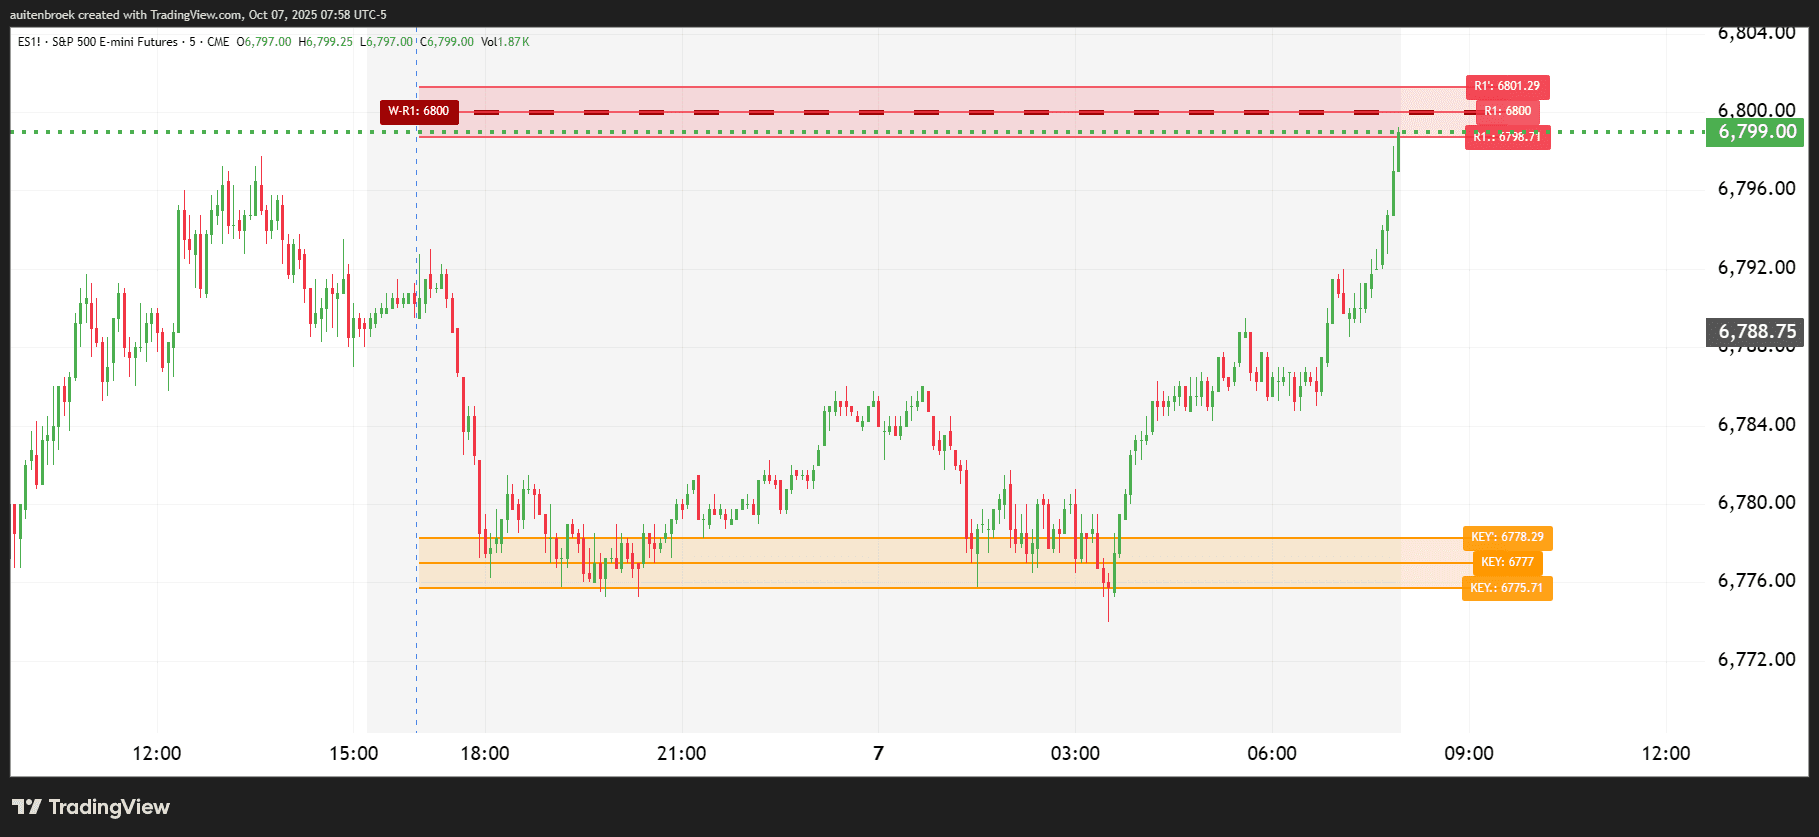Select the R1': 6801.29 level label
Screen dimensions: 1819x837
[x=1506, y=86]
